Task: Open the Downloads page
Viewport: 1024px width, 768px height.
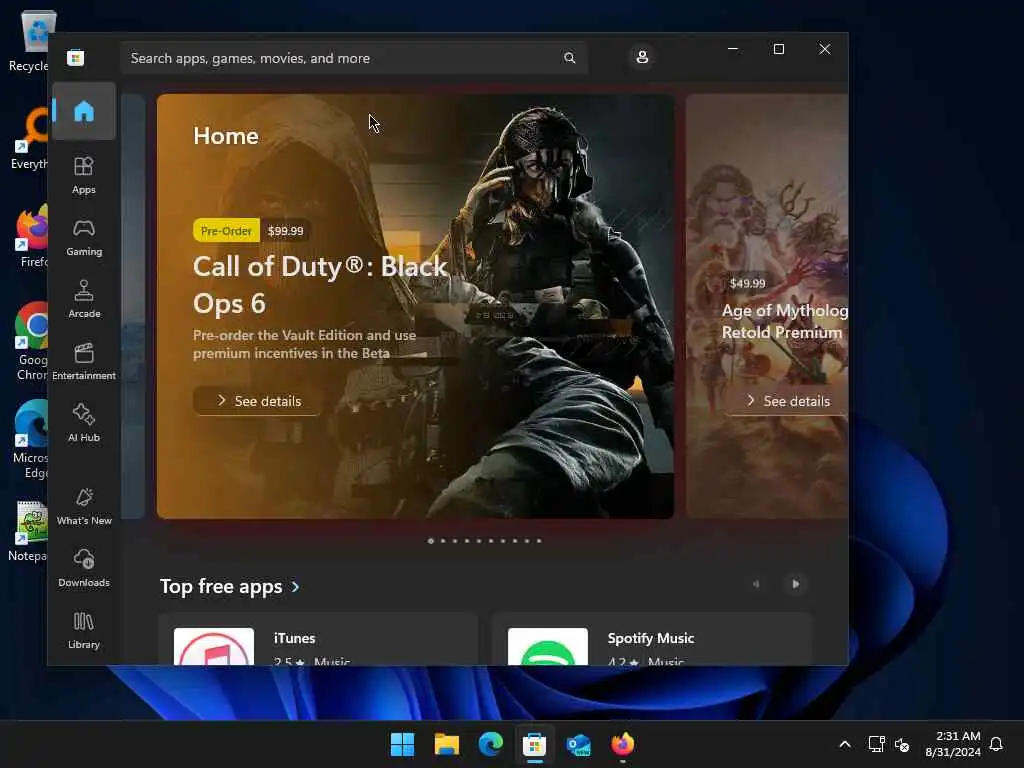Action: click(x=84, y=568)
